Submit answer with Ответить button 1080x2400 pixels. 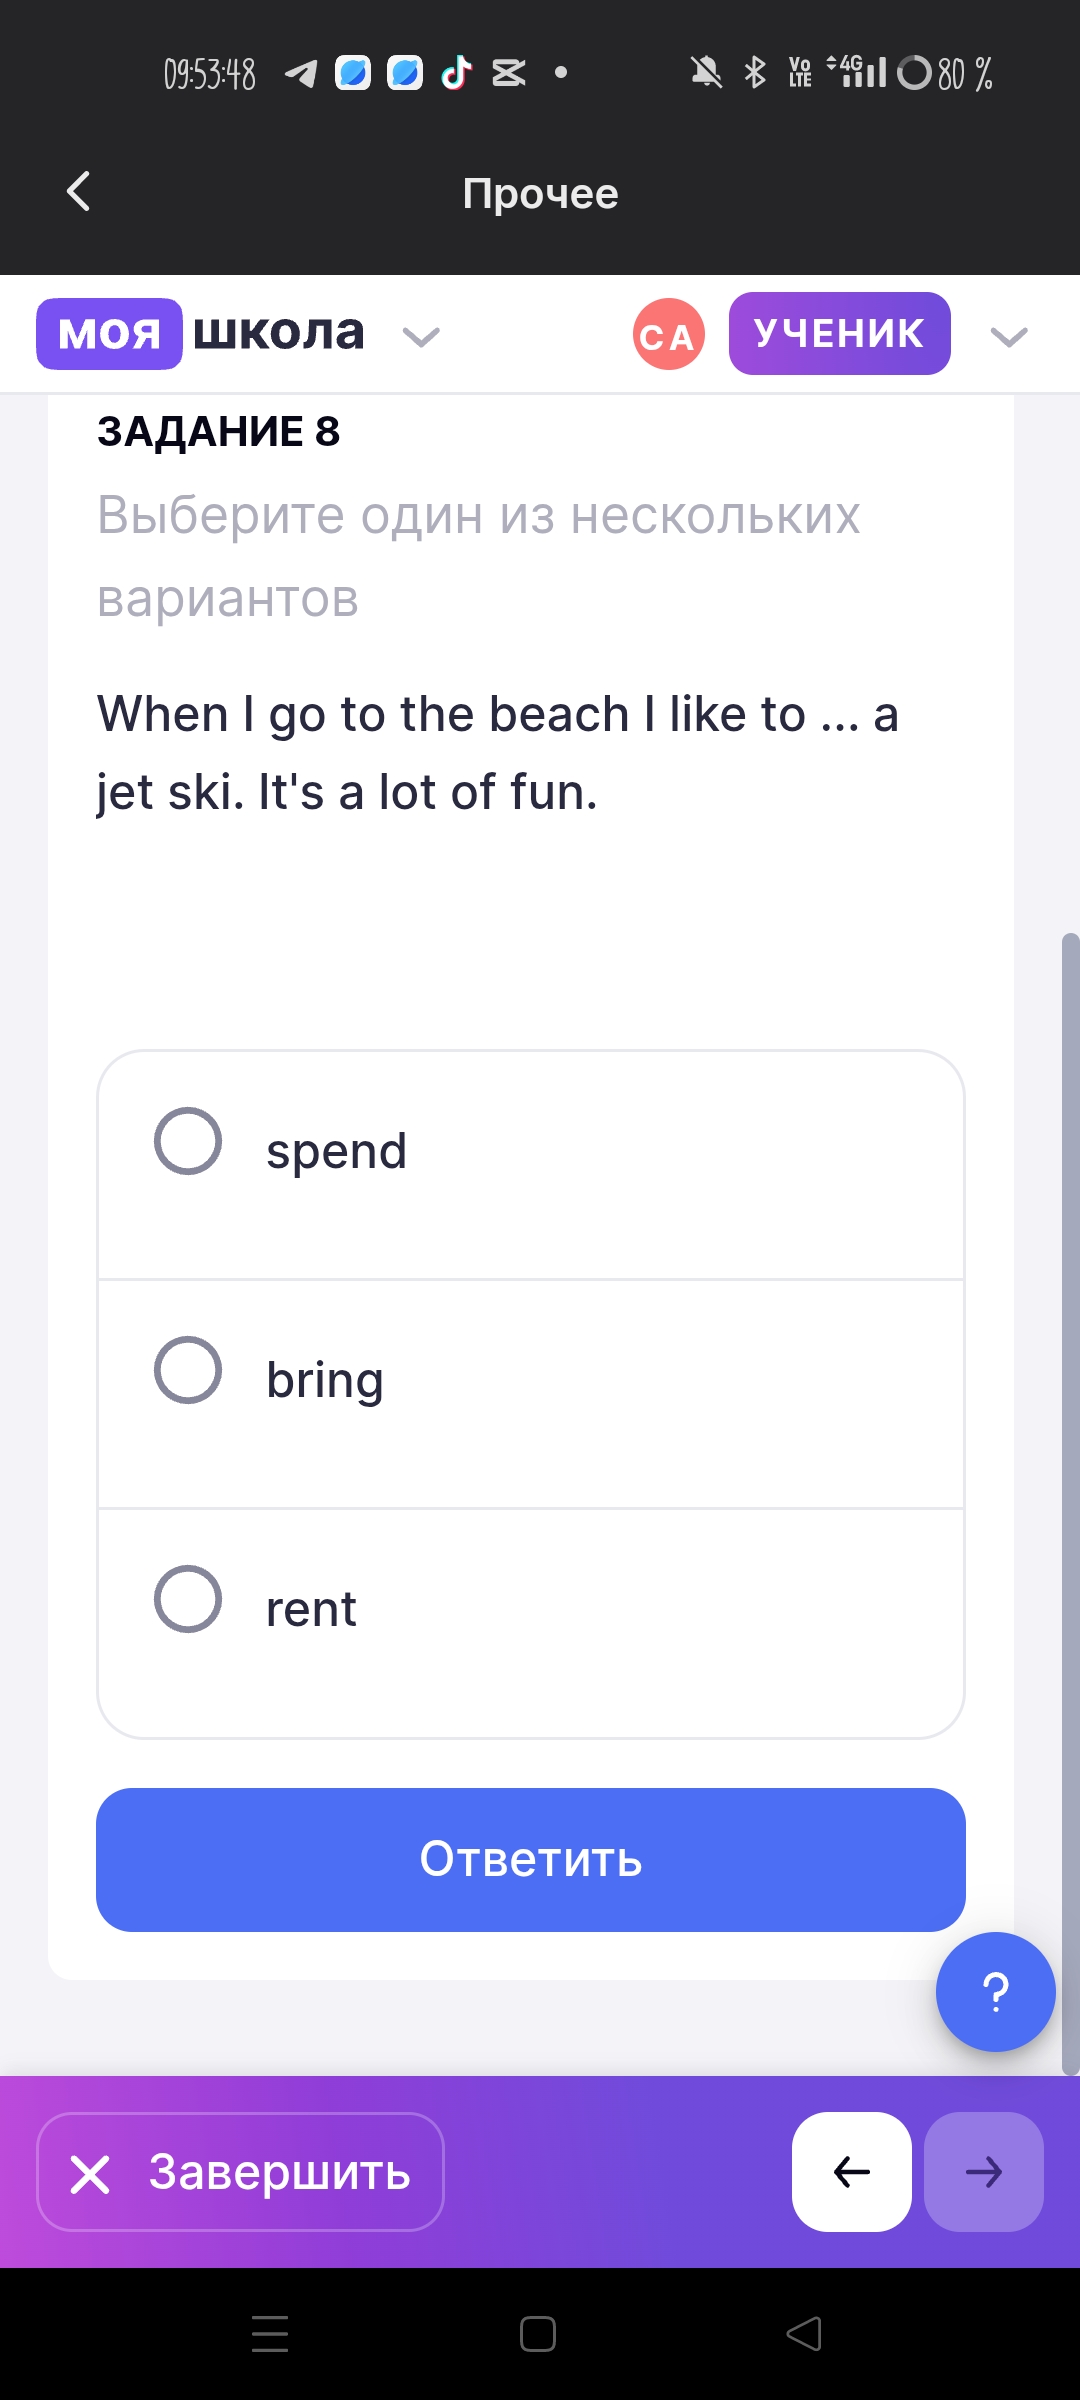(531, 1860)
